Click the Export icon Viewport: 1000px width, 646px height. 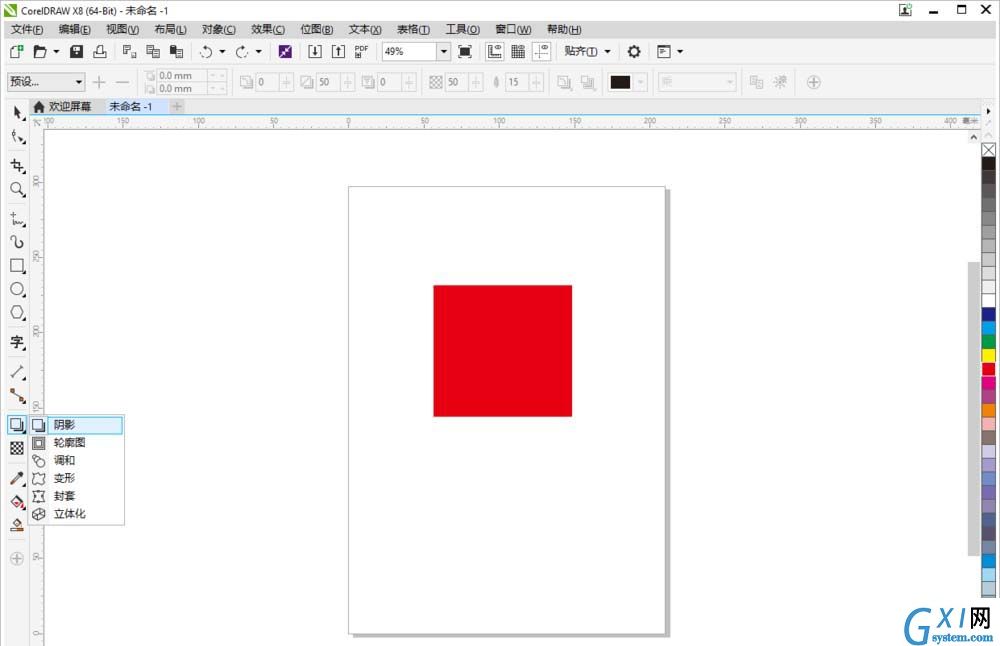338,52
